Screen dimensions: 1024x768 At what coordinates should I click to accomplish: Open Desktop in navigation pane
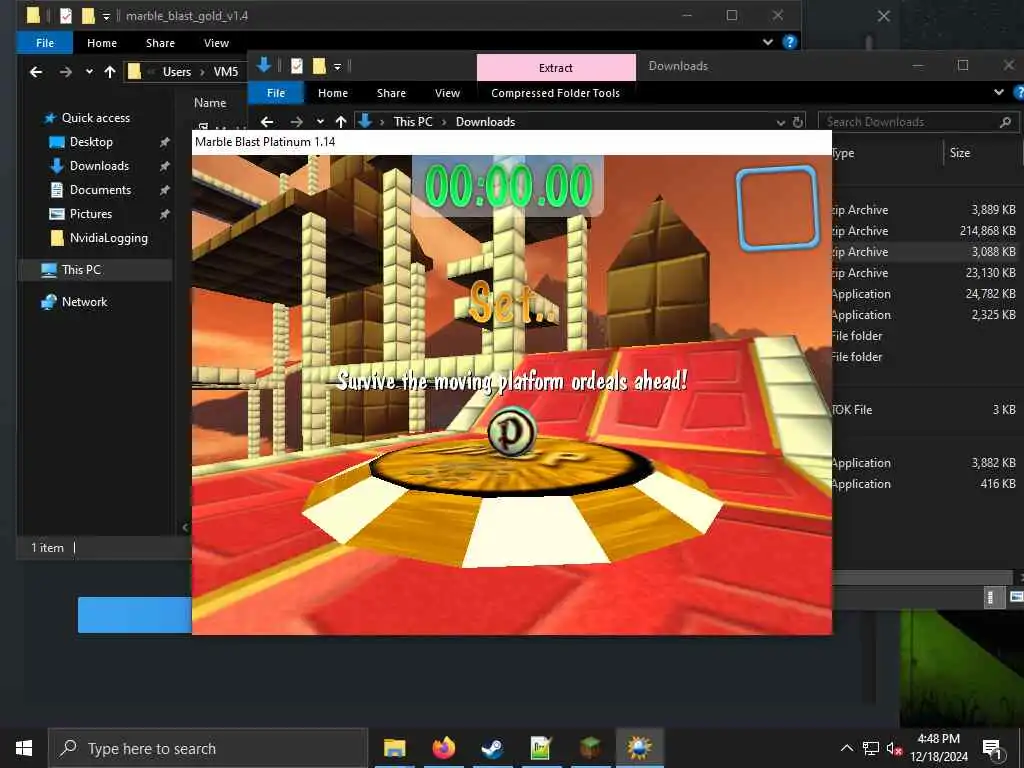pyautogui.click(x=91, y=142)
